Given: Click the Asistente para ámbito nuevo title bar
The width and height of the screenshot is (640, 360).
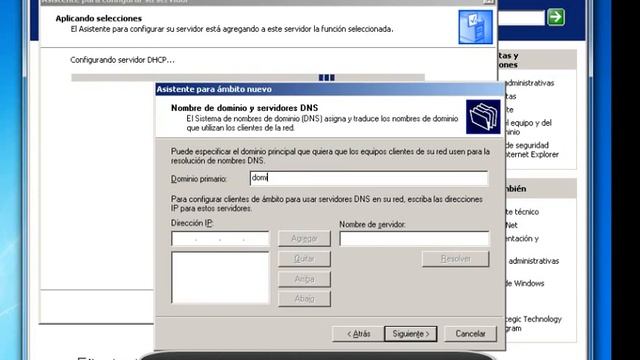Looking at the screenshot, I should [329, 89].
